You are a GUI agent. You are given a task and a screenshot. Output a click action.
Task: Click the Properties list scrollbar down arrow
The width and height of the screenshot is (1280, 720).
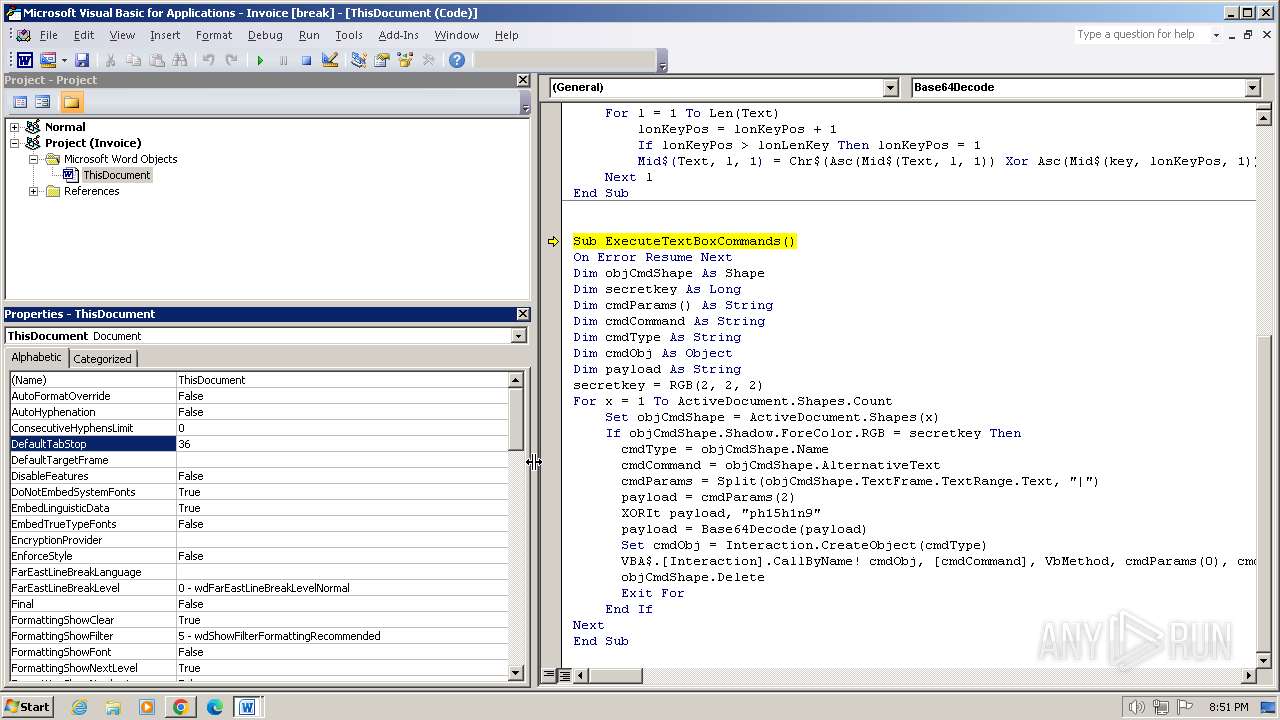pyautogui.click(x=516, y=674)
